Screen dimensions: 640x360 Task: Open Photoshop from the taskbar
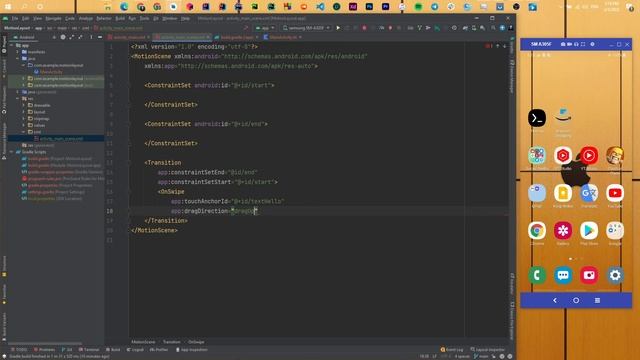(369, 7)
